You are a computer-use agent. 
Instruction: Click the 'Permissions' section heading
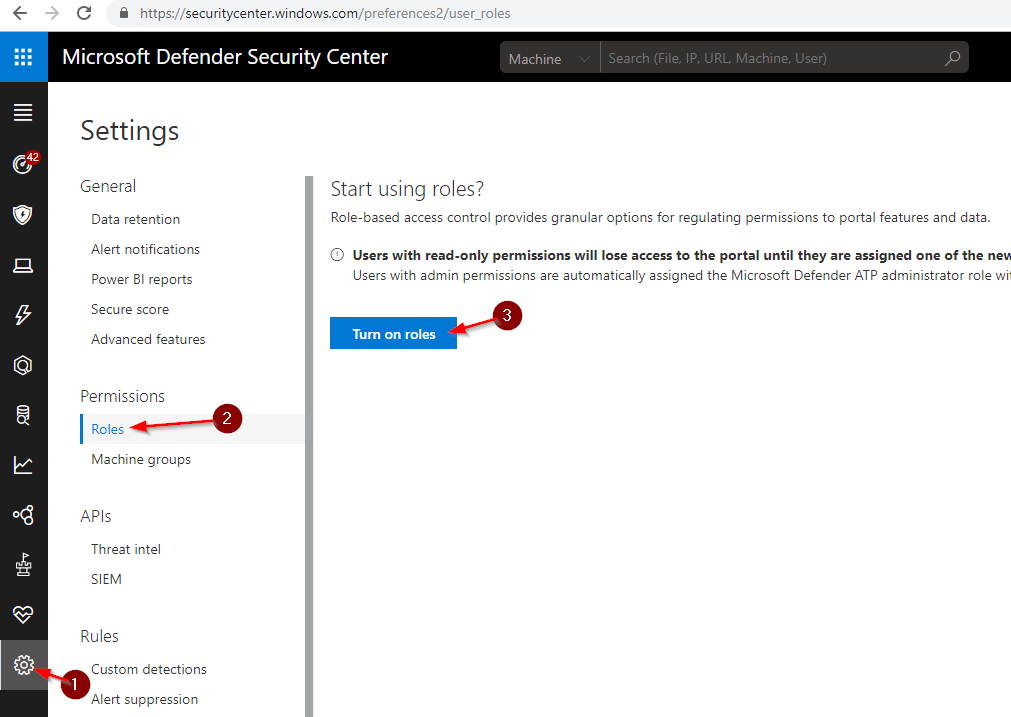click(x=123, y=396)
